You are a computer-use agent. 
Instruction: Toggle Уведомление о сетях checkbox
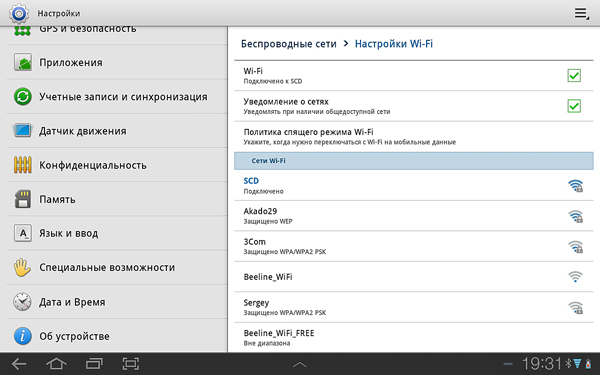tap(574, 106)
